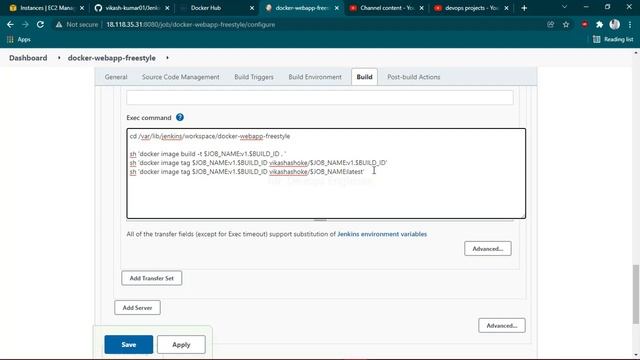
Task: Open the tab search chevron
Action: coord(564,7)
